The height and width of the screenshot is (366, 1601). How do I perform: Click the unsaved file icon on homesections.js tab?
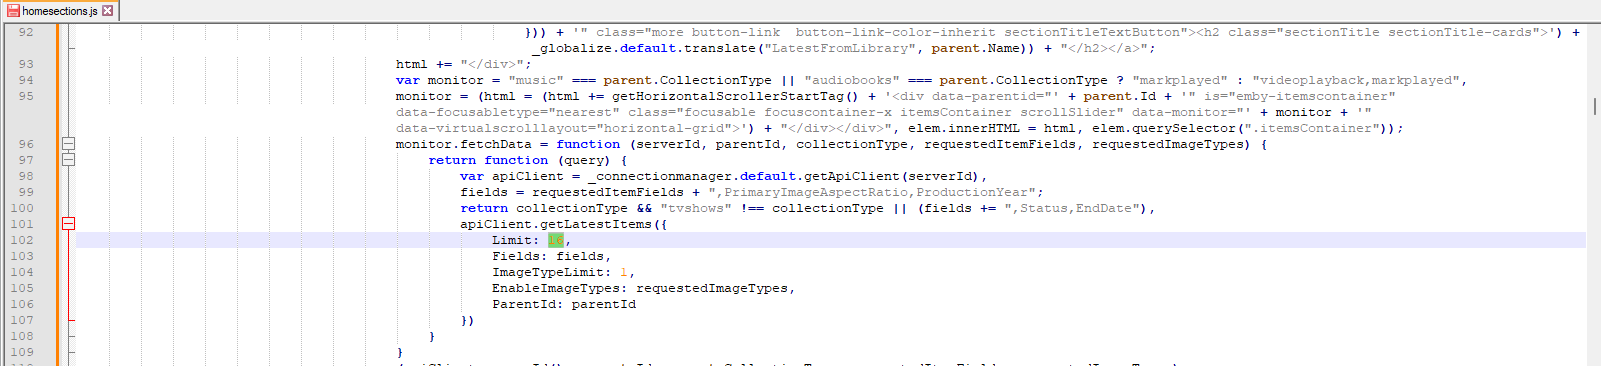click(x=13, y=11)
